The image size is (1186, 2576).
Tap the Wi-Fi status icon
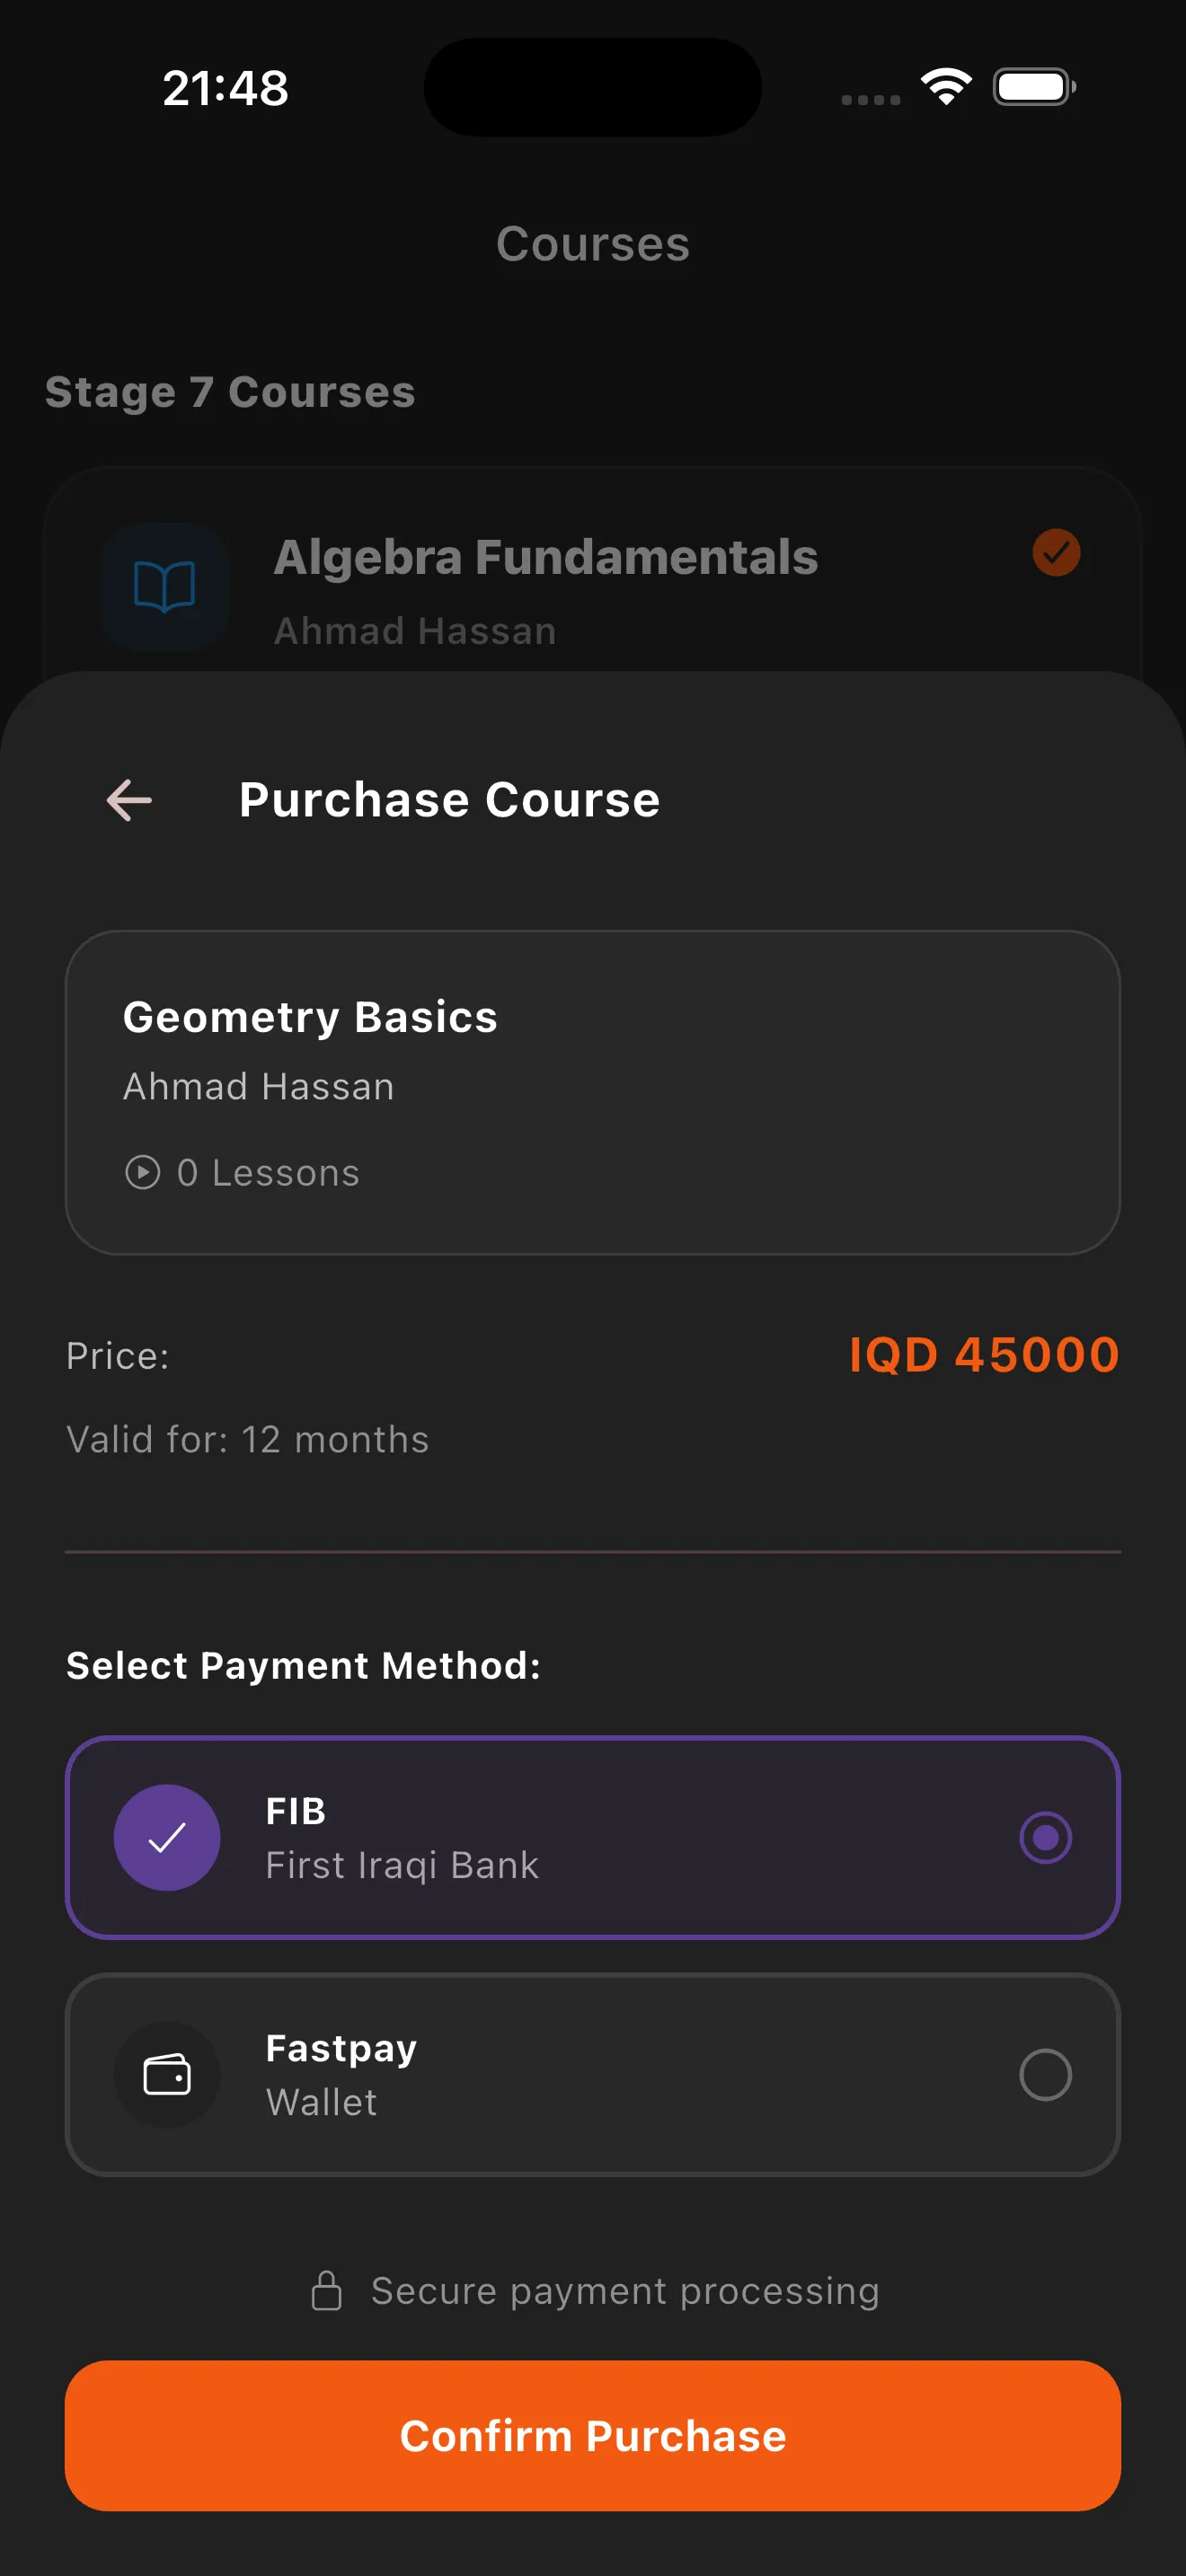(x=946, y=87)
